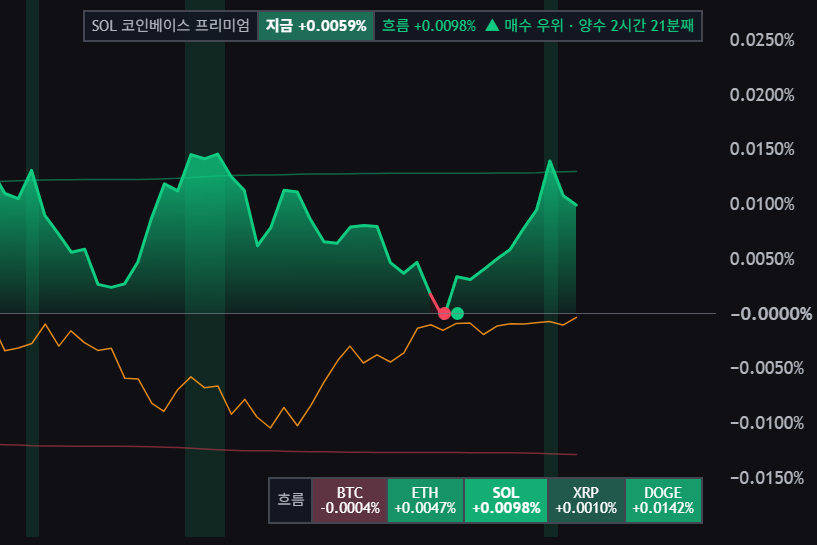The height and width of the screenshot is (545, 817).
Task: Click the −0.0100% axis label
Action: coord(767,423)
